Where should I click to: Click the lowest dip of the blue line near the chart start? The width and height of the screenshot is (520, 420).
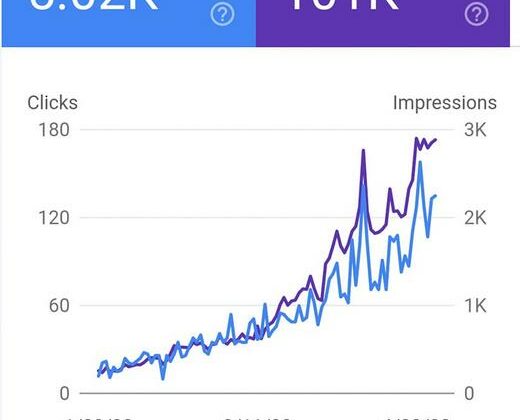point(163,379)
